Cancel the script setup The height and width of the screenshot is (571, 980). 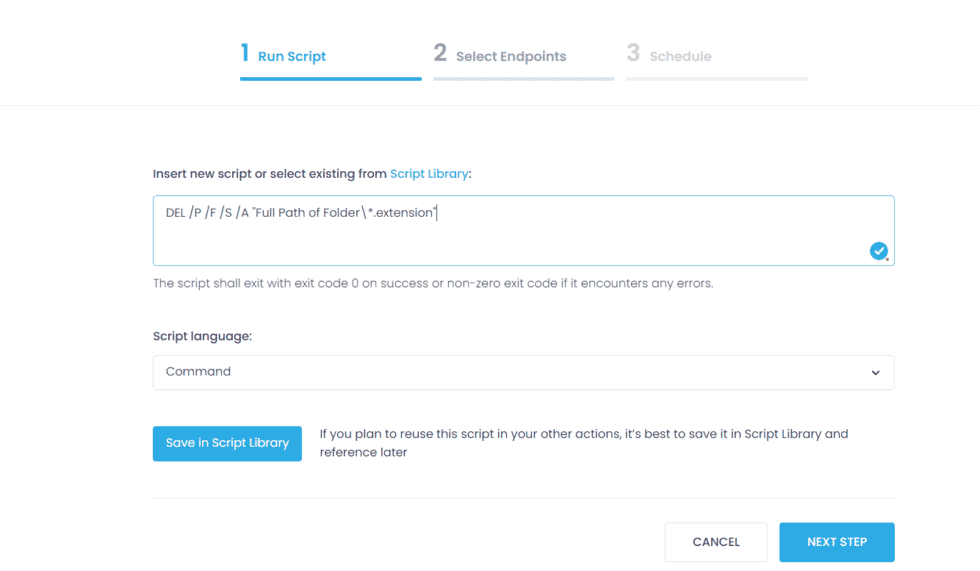pos(716,542)
